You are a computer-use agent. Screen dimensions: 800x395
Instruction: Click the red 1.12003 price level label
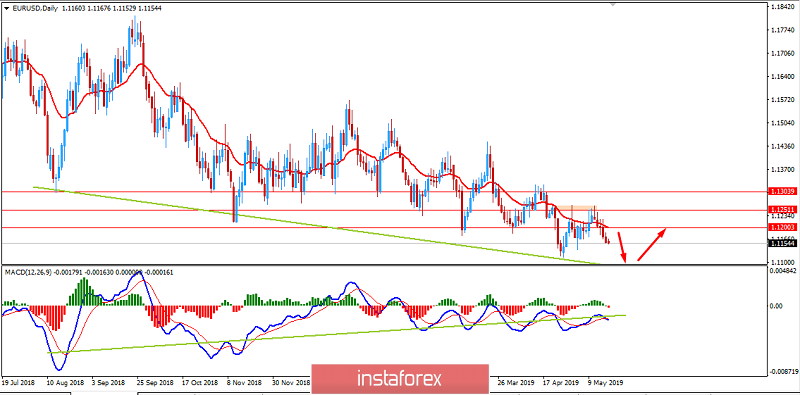[x=784, y=228]
